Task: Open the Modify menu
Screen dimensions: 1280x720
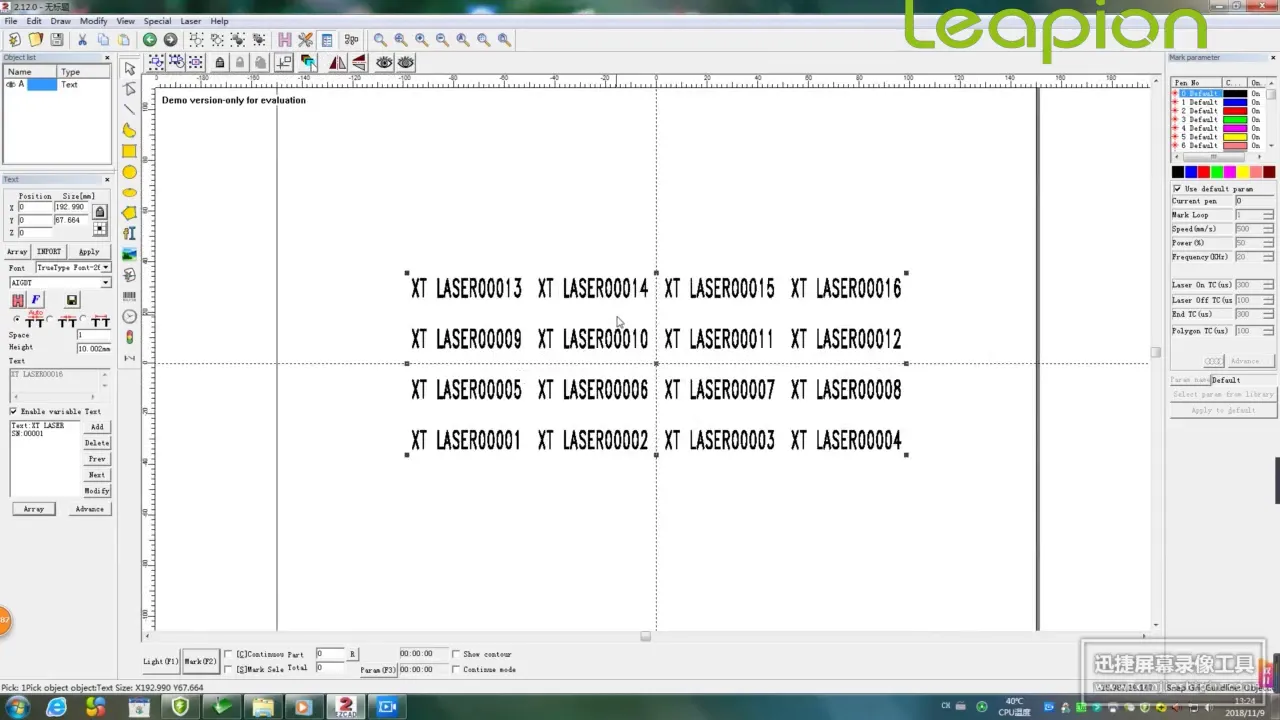Action: click(93, 21)
